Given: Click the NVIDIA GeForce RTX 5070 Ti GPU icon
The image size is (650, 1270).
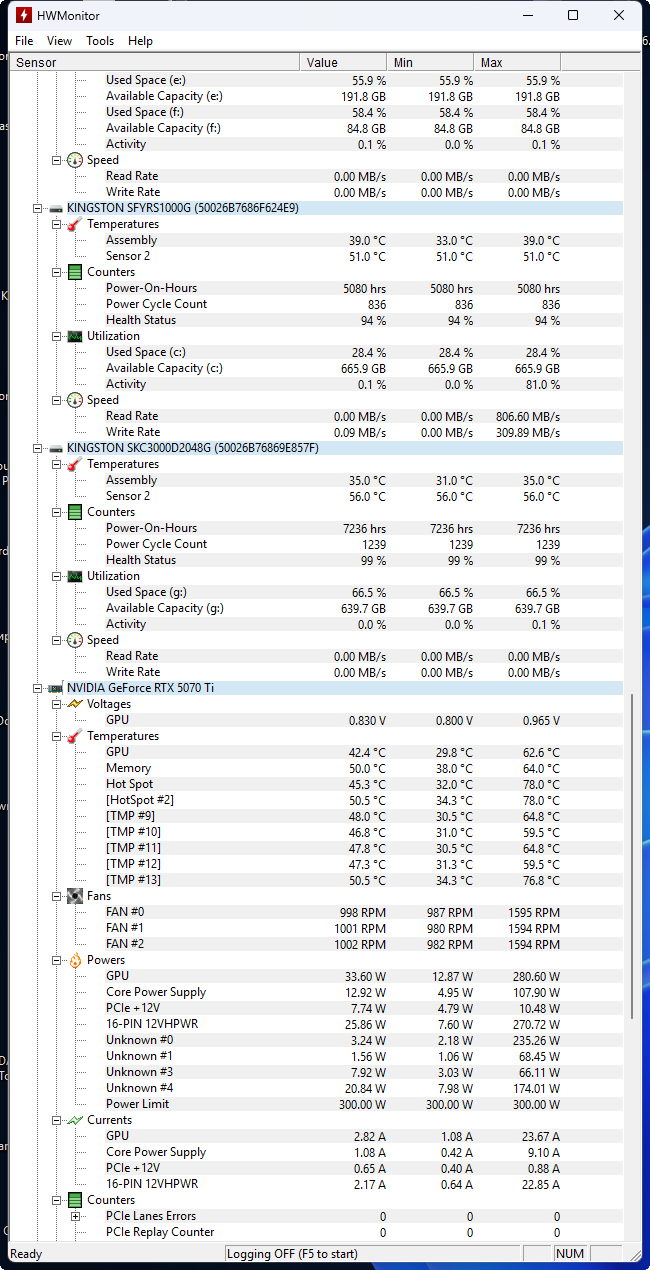Looking at the screenshot, I should tap(56, 688).
